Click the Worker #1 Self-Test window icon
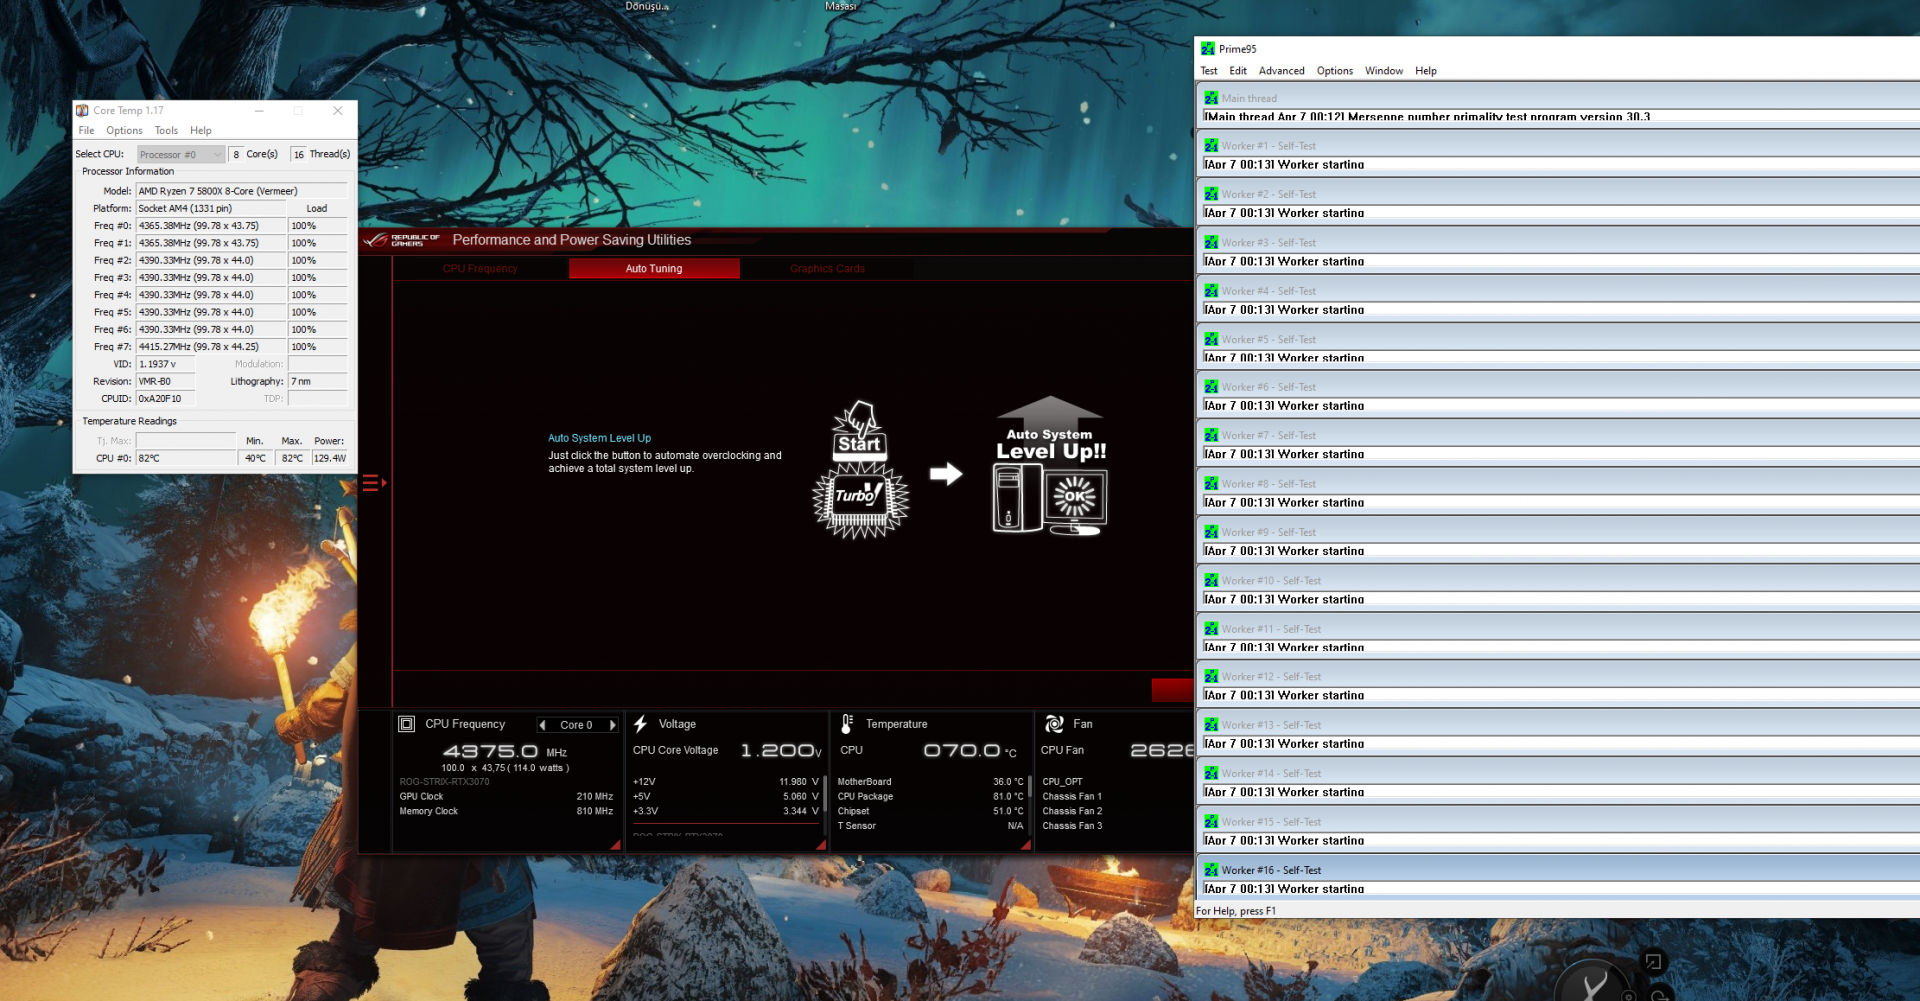The width and height of the screenshot is (1920, 1001). [1211, 146]
